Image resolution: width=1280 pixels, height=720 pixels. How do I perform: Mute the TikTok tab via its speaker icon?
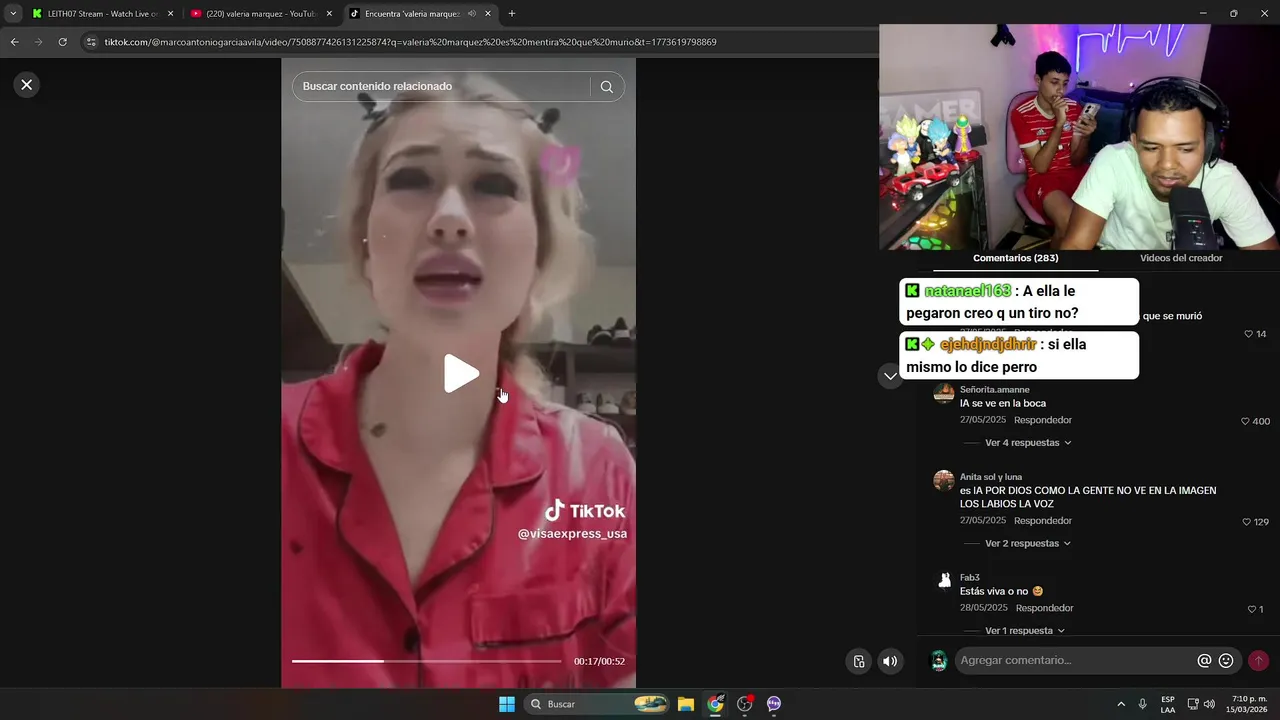tap(471, 14)
